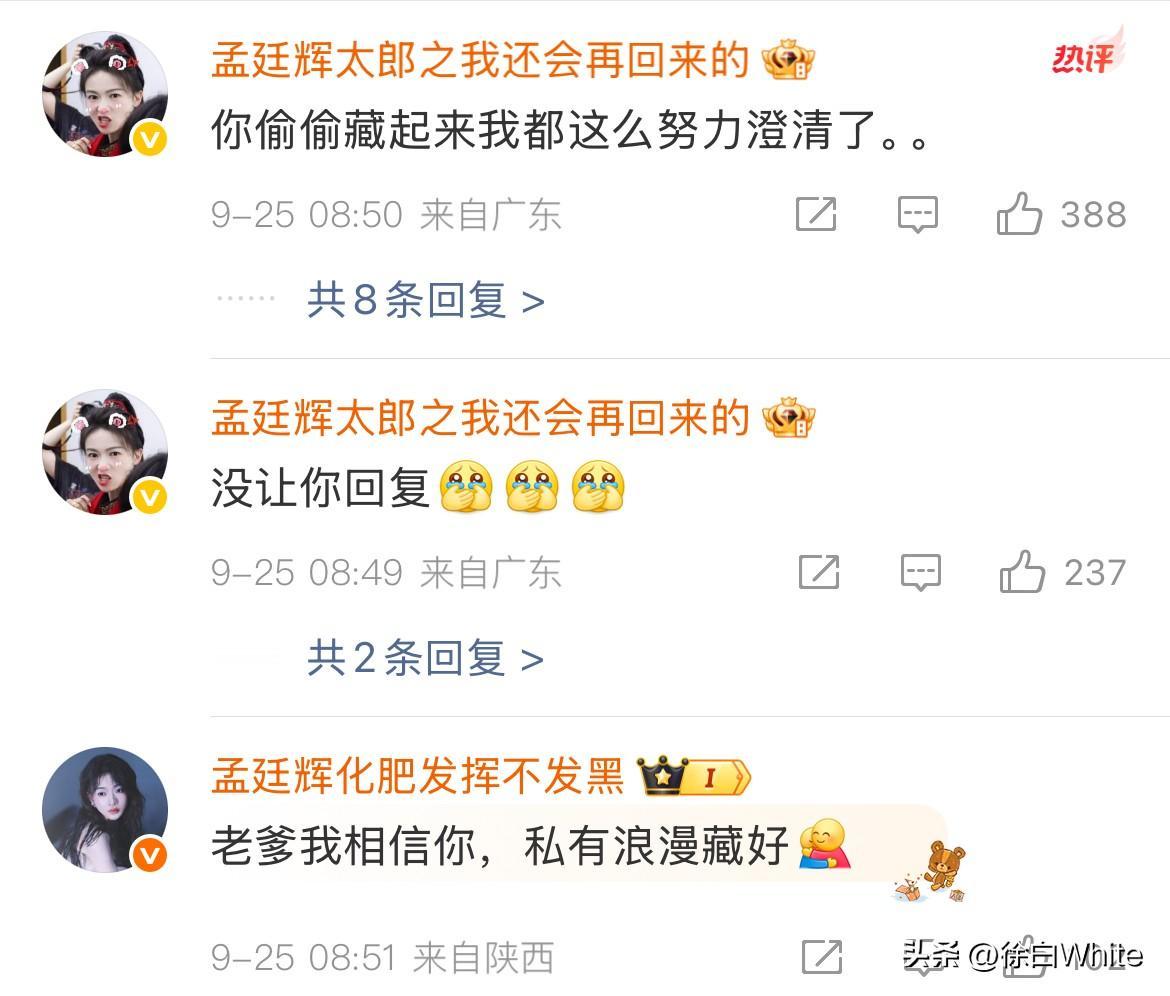Open first commenter's profile avatar
This screenshot has height=996, width=1170.
(105, 94)
